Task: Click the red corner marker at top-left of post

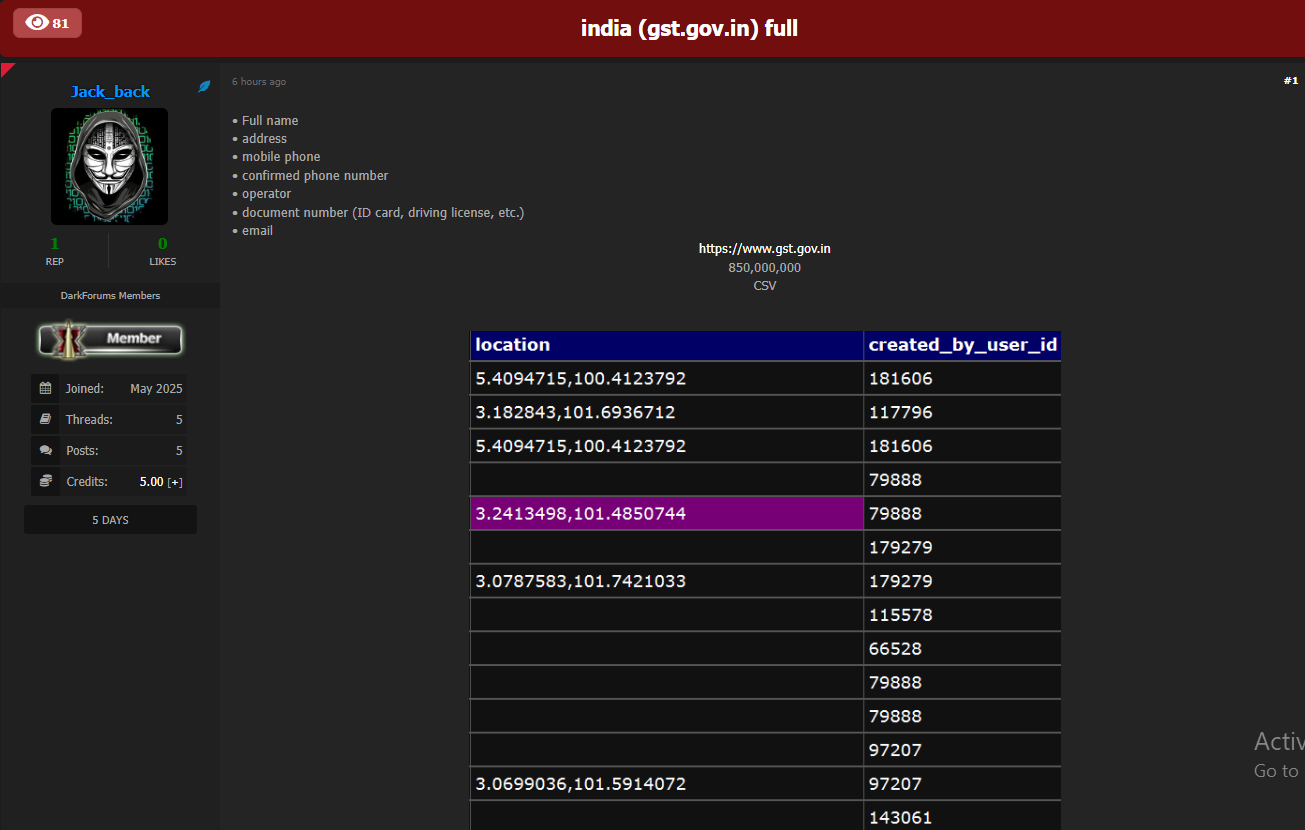Action: pyautogui.click(x=6, y=68)
